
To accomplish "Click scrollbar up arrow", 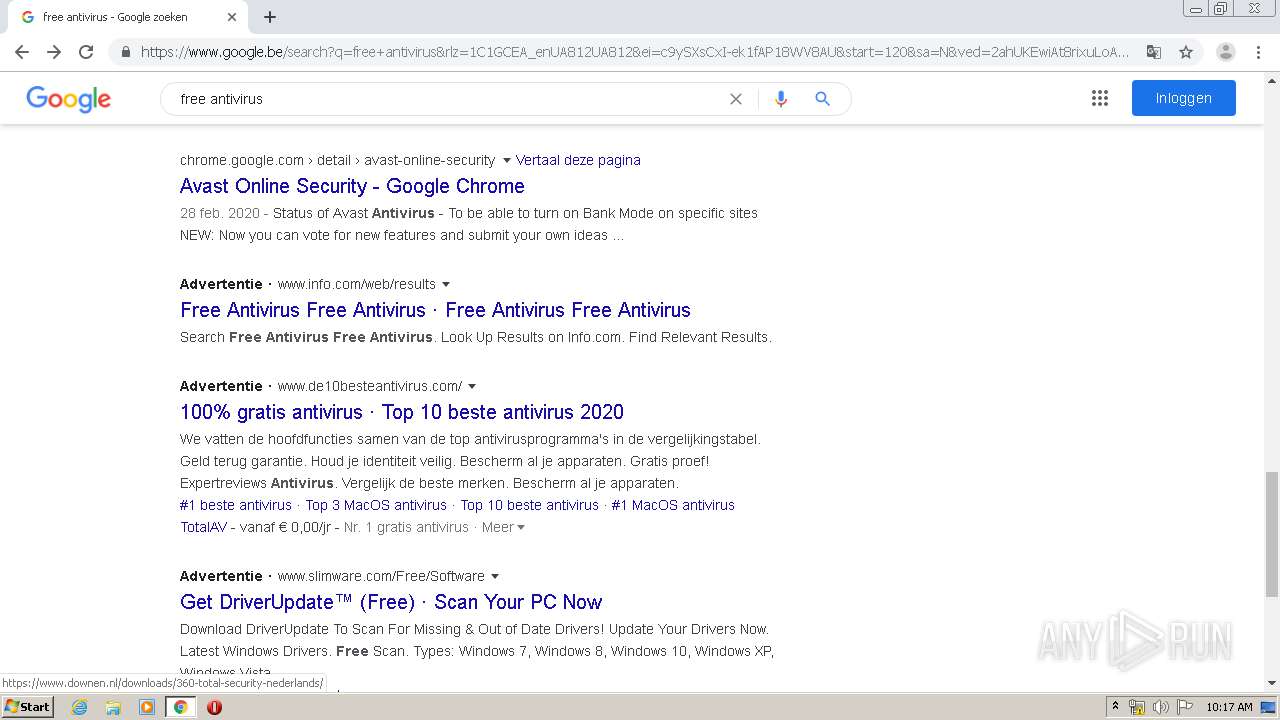I will coord(1271,79).
